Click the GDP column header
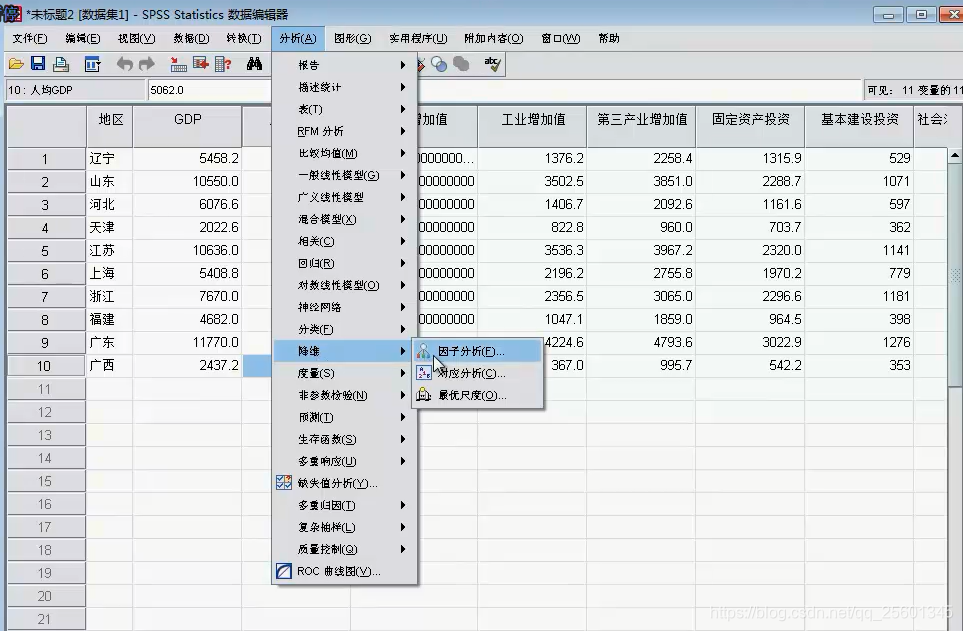963x631 pixels. tap(188, 127)
